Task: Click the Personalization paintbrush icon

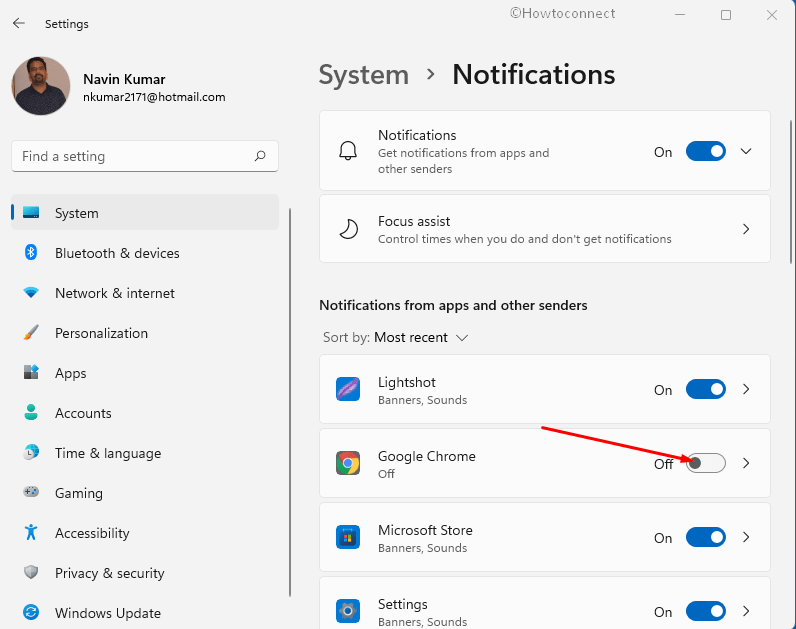Action: 31,333
